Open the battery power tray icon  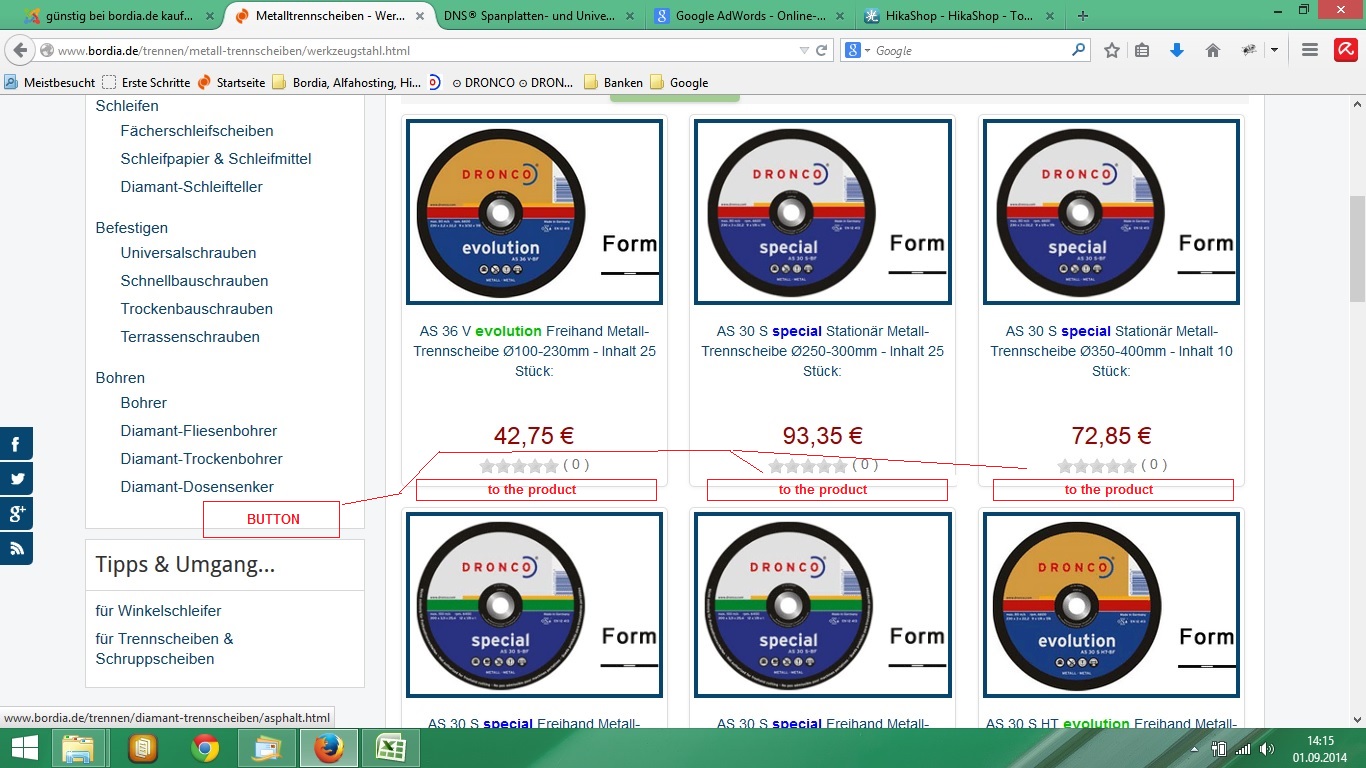pos(1219,749)
